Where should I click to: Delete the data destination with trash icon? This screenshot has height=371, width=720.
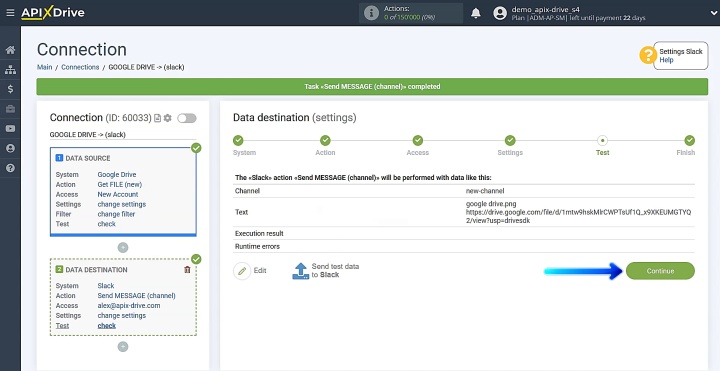tap(187, 270)
